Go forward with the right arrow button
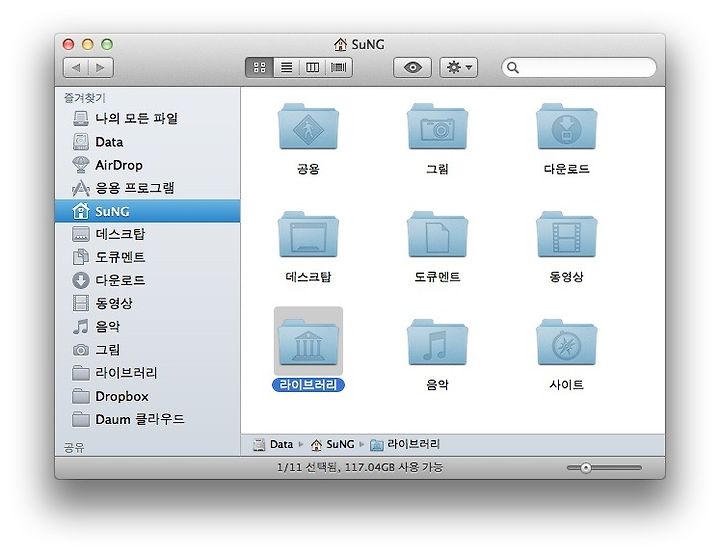720x555 pixels. (x=101, y=68)
